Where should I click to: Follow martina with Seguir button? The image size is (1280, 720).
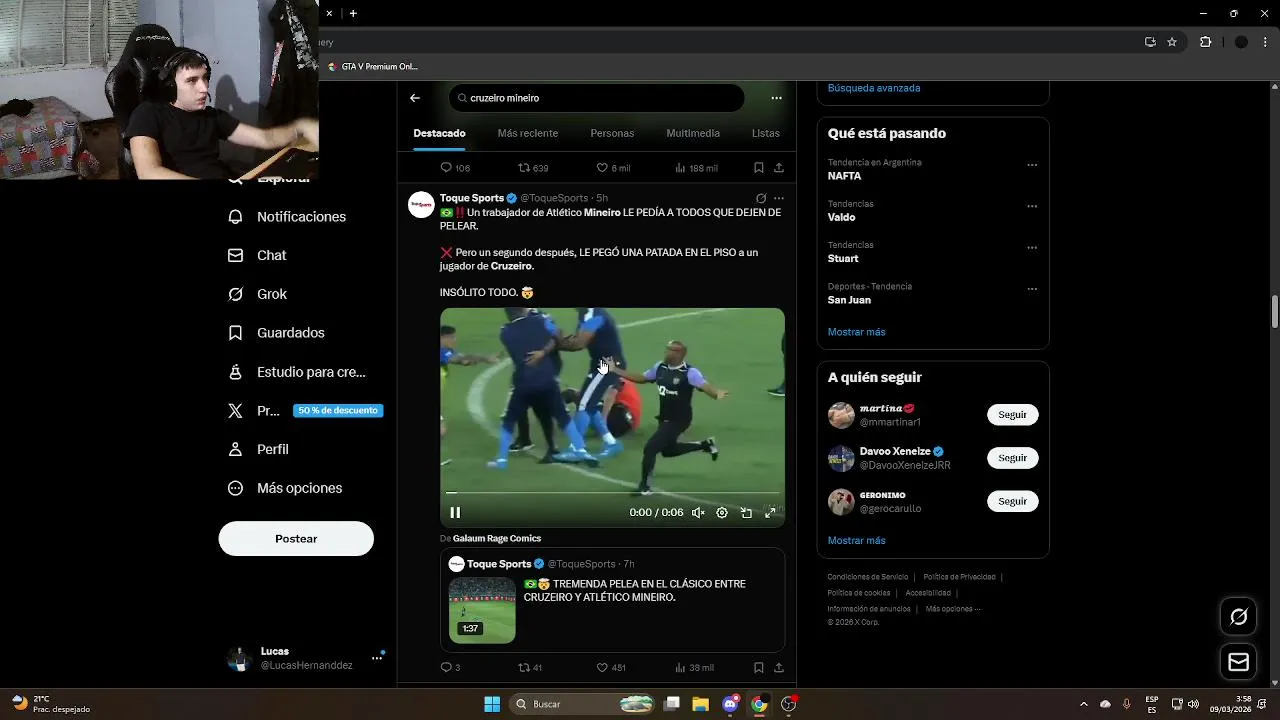[x=1012, y=415]
